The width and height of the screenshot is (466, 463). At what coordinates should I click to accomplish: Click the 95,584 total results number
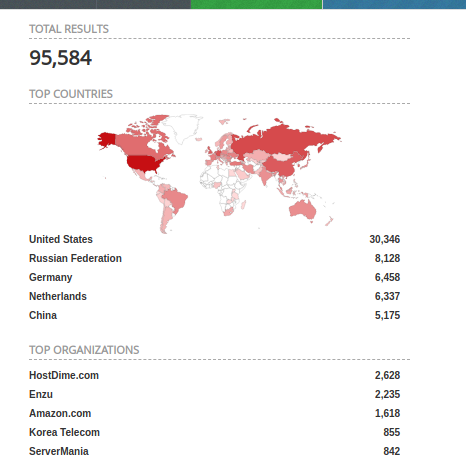[x=60, y=58]
